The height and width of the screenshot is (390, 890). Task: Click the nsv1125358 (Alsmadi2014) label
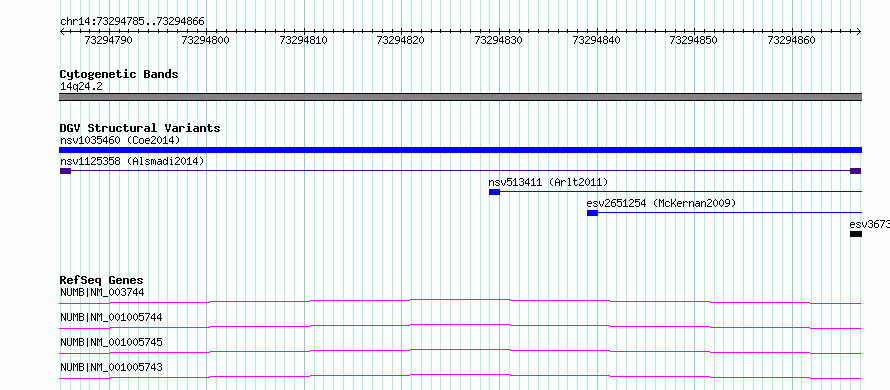point(132,161)
